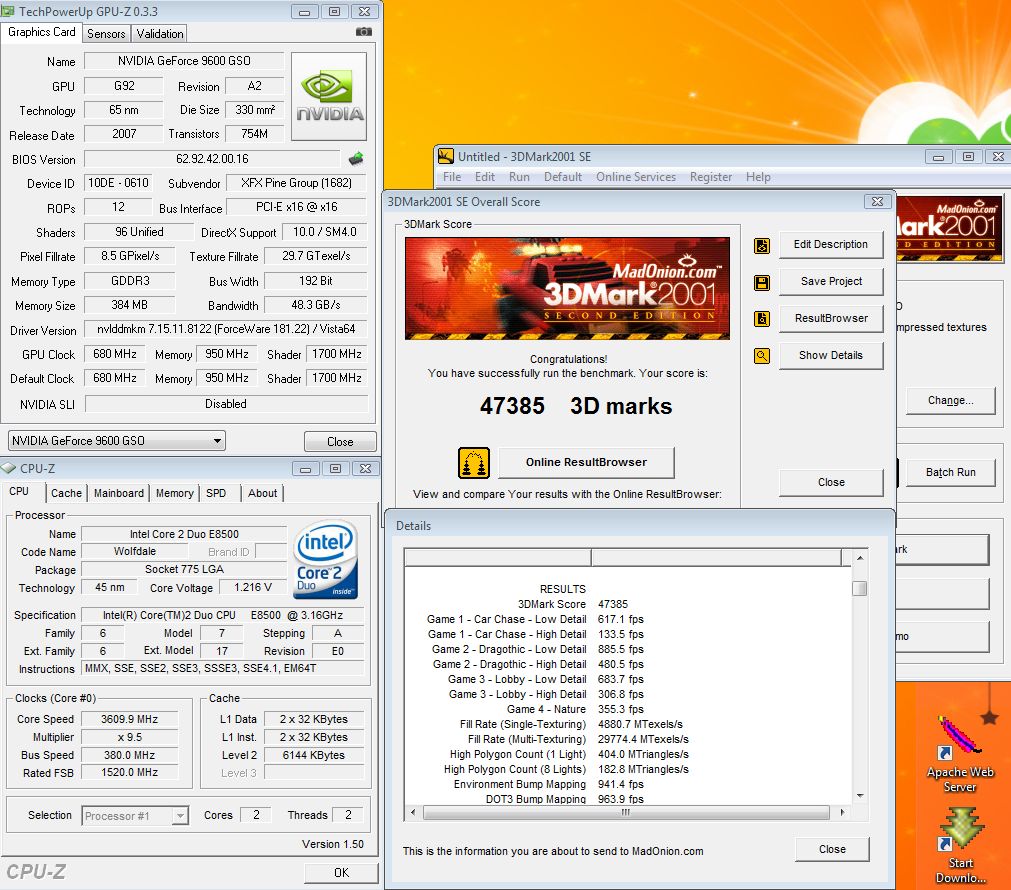Viewport: 1011px width, 890px height.
Task: Click the GPU-Z title bar icon
Action: [x=8, y=11]
